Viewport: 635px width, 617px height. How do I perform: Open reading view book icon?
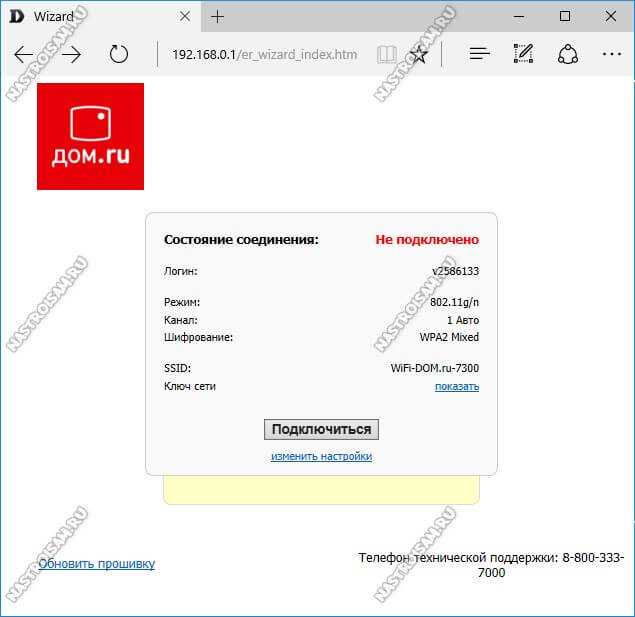386,54
